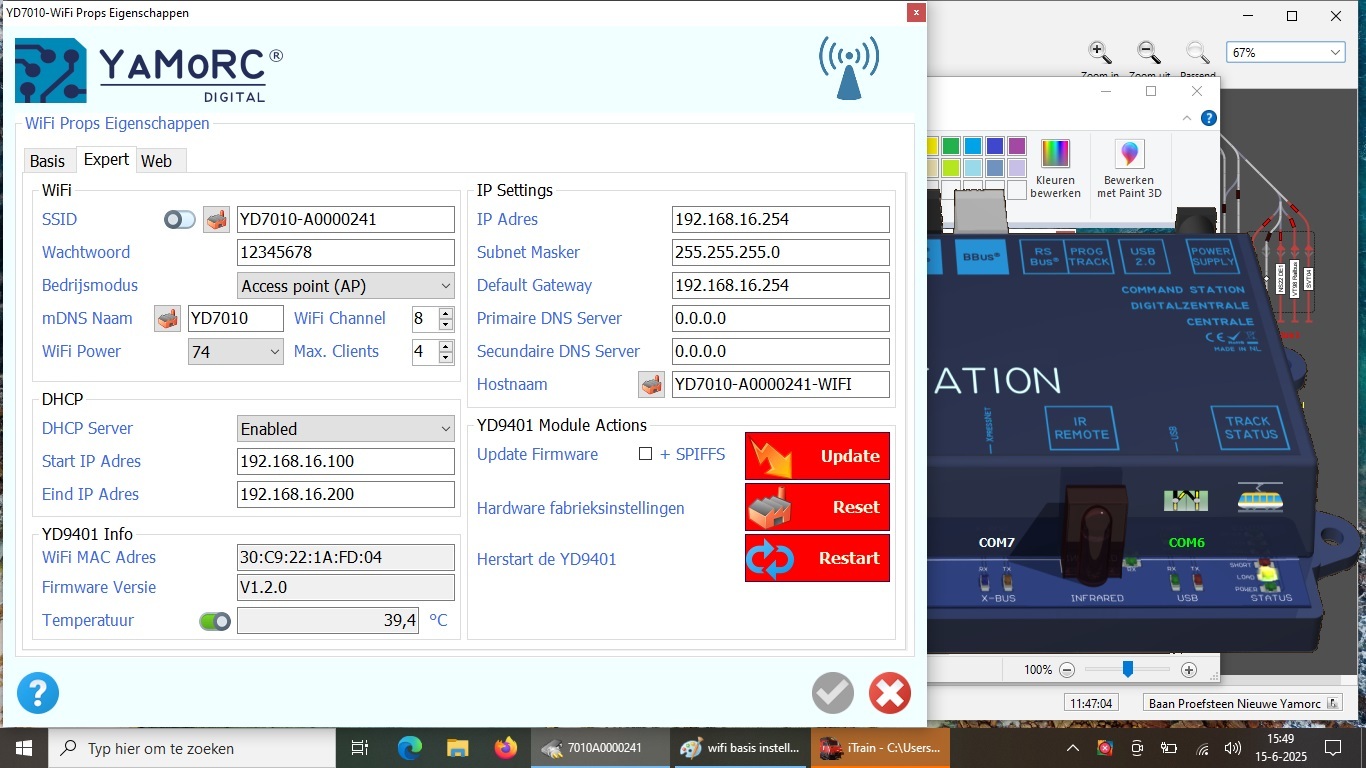The width and height of the screenshot is (1366, 768).
Task: Click the red Reset factory settings button
Action: coord(817,507)
